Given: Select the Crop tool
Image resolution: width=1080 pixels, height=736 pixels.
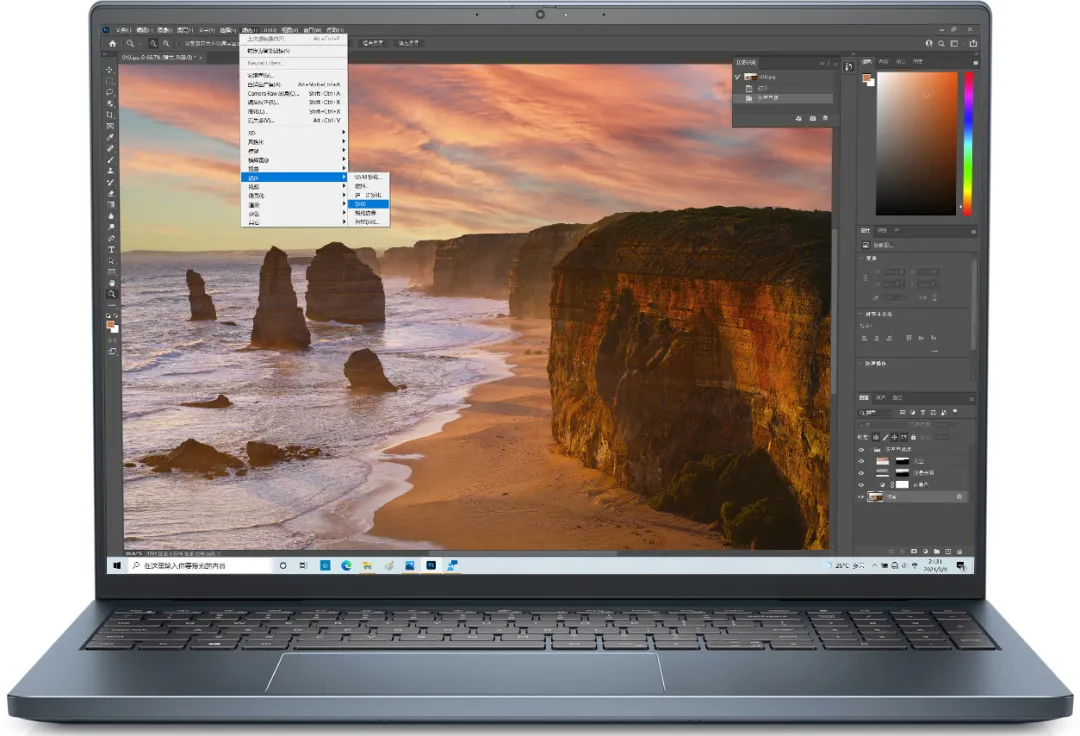Looking at the screenshot, I should [x=110, y=114].
